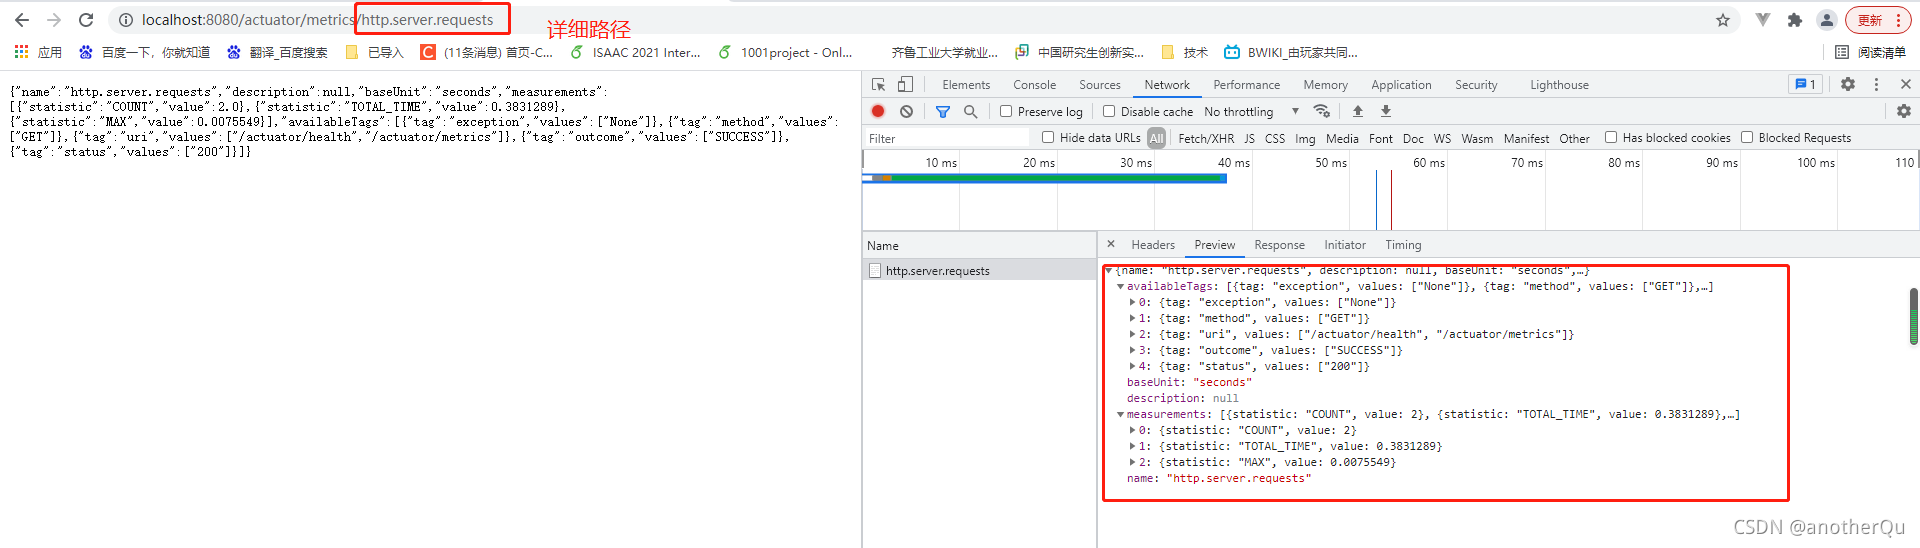The width and height of the screenshot is (1920, 548).
Task: Filter requests by JS type
Action: 1249,138
